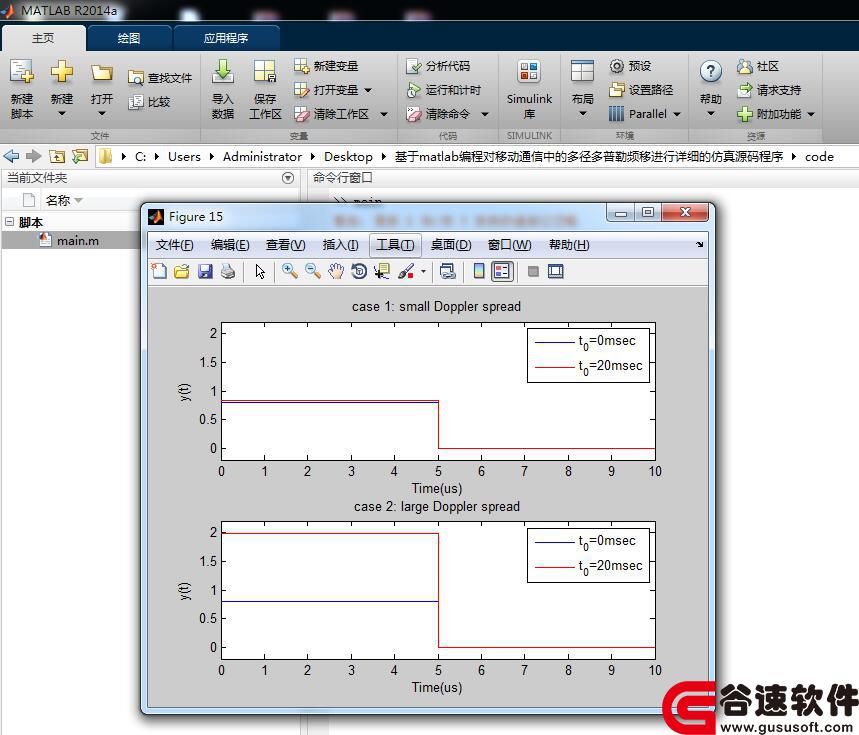Select the Brush data tool
Screen dimensions: 859x735
[406, 271]
